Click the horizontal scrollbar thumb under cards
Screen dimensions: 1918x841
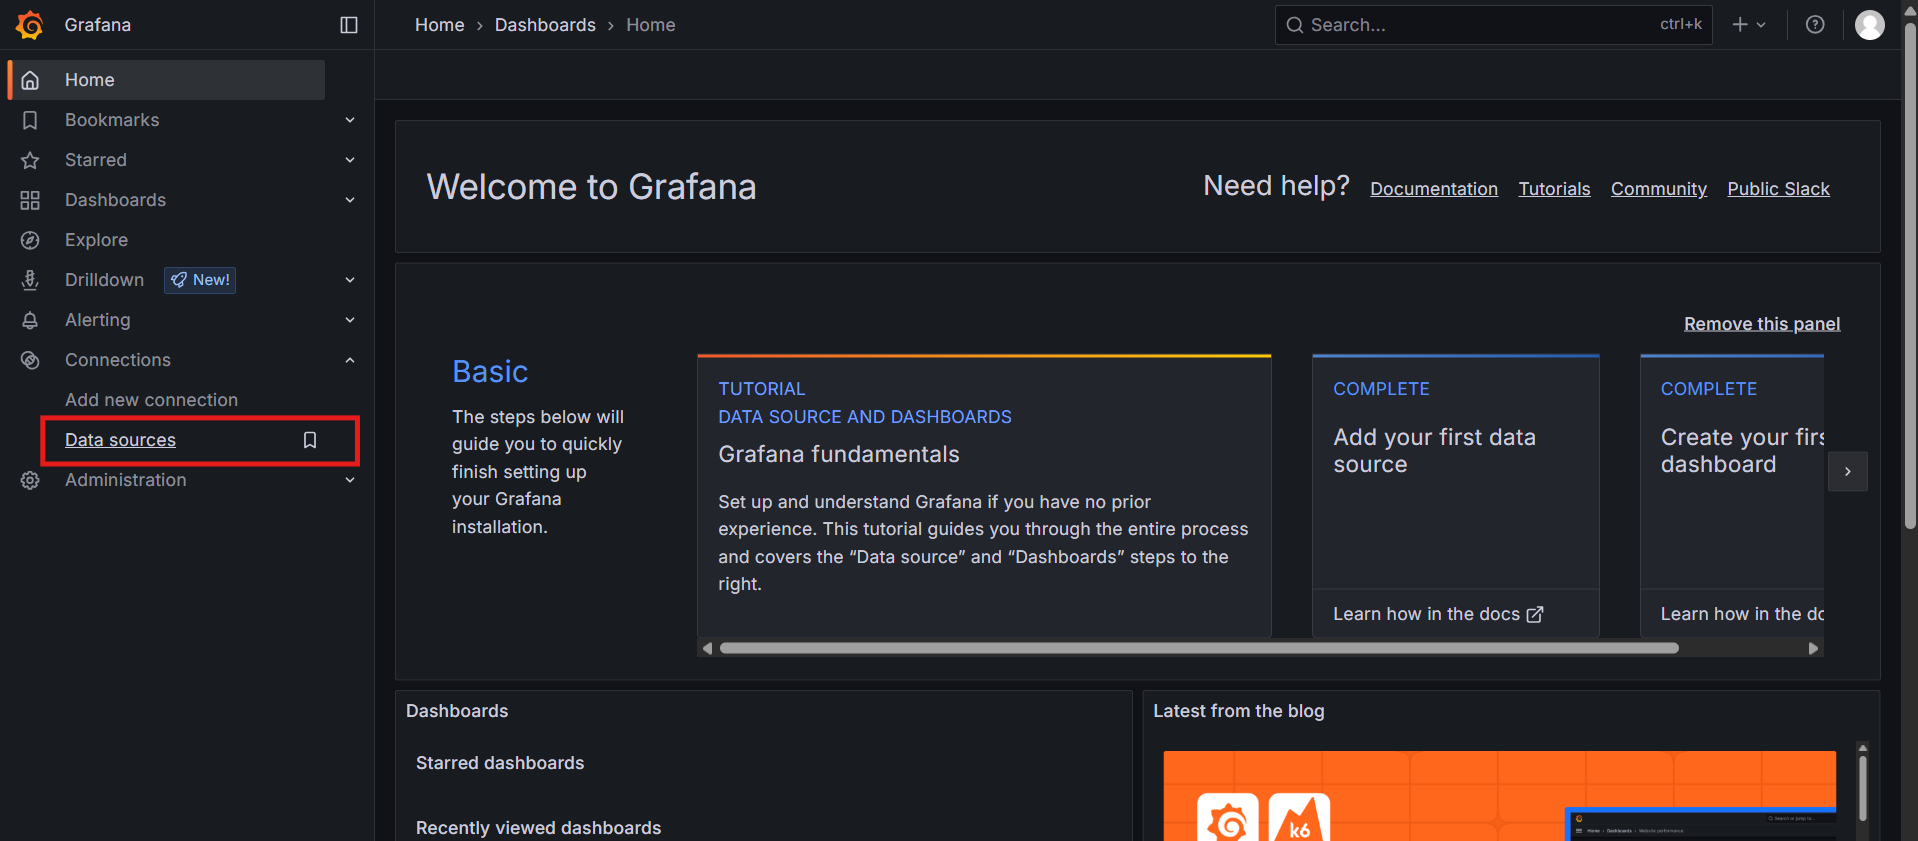click(1199, 648)
